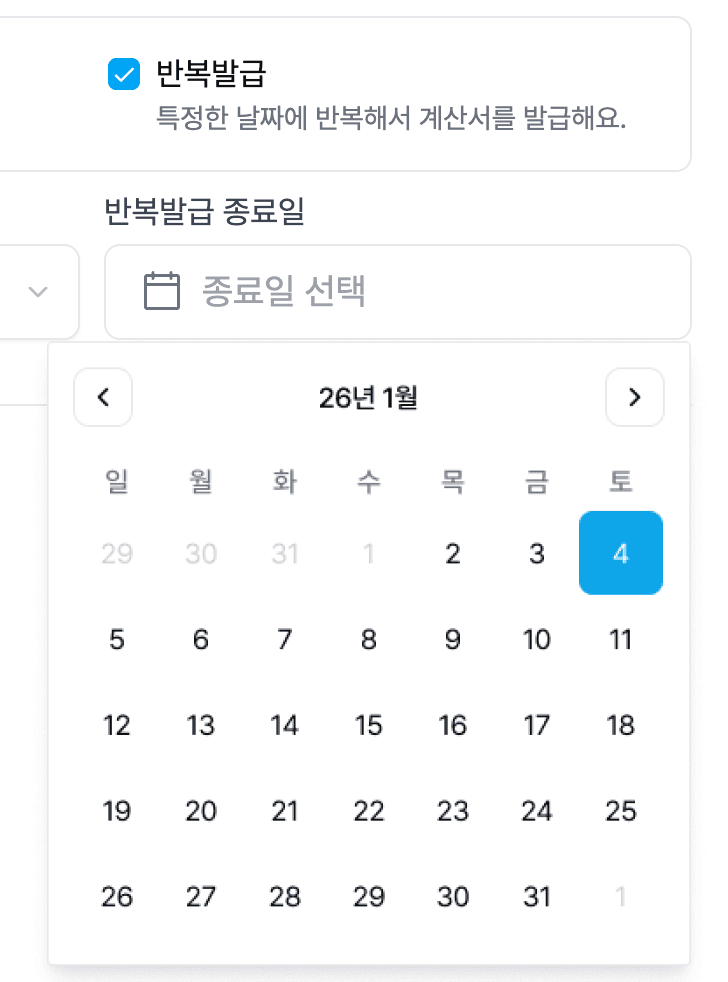Expand the partially visible dropdown chevron
The width and height of the screenshot is (728, 982).
[x=38, y=292]
